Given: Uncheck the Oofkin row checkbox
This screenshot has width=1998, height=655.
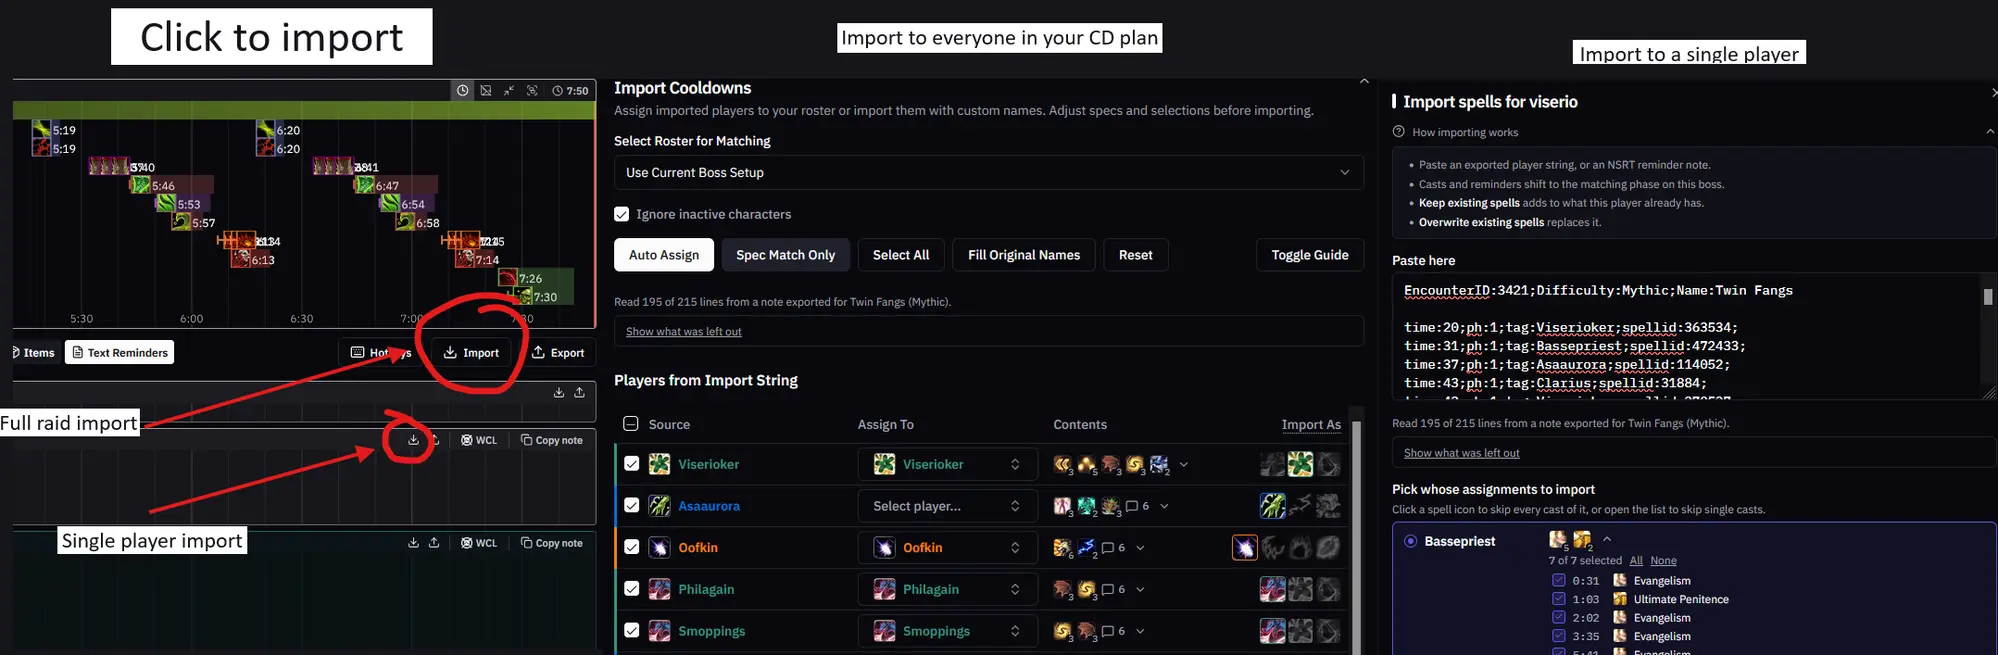Looking at the screenshot, I should coord(631,547).
